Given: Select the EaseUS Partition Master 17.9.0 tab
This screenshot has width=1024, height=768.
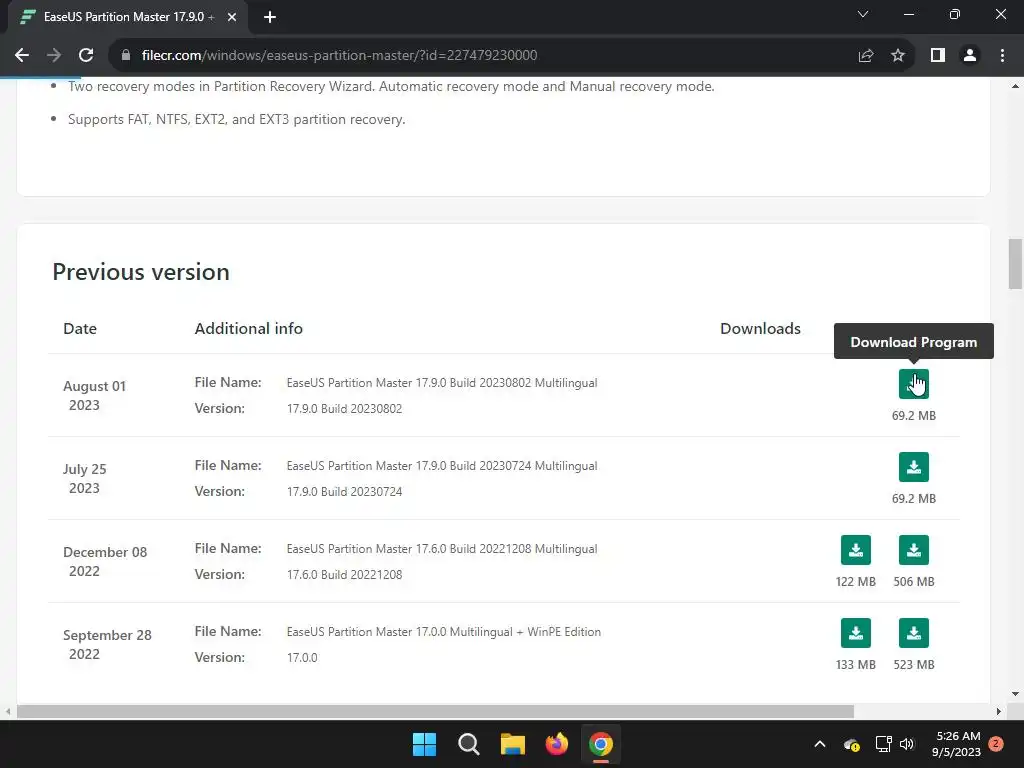Looking at the screenshot, I should [128, 17].
